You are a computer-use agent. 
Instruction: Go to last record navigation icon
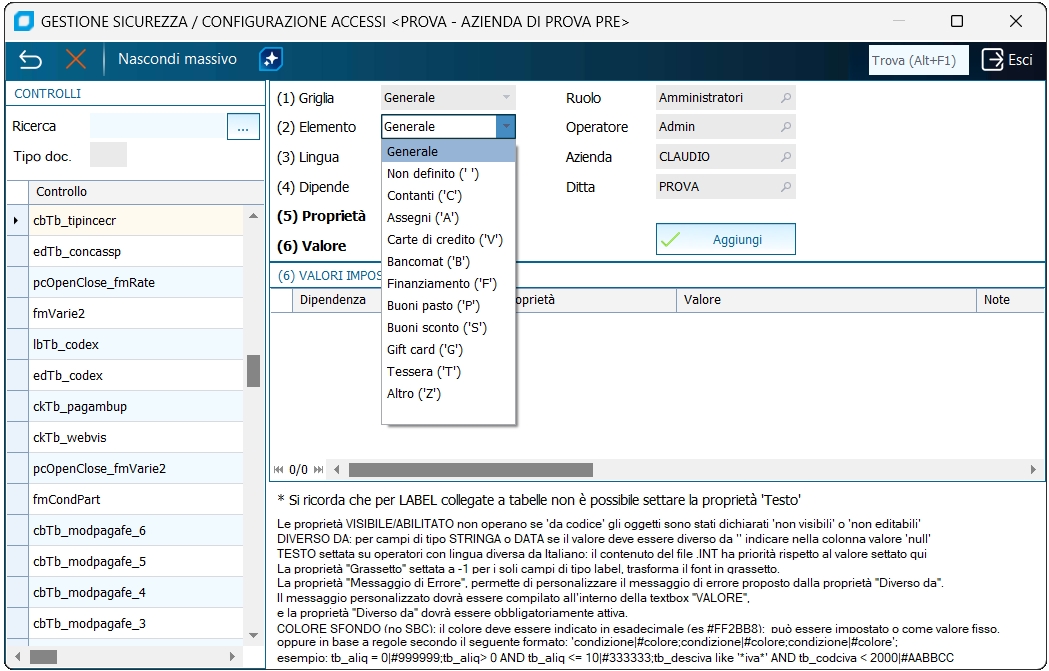pos(318,470)
